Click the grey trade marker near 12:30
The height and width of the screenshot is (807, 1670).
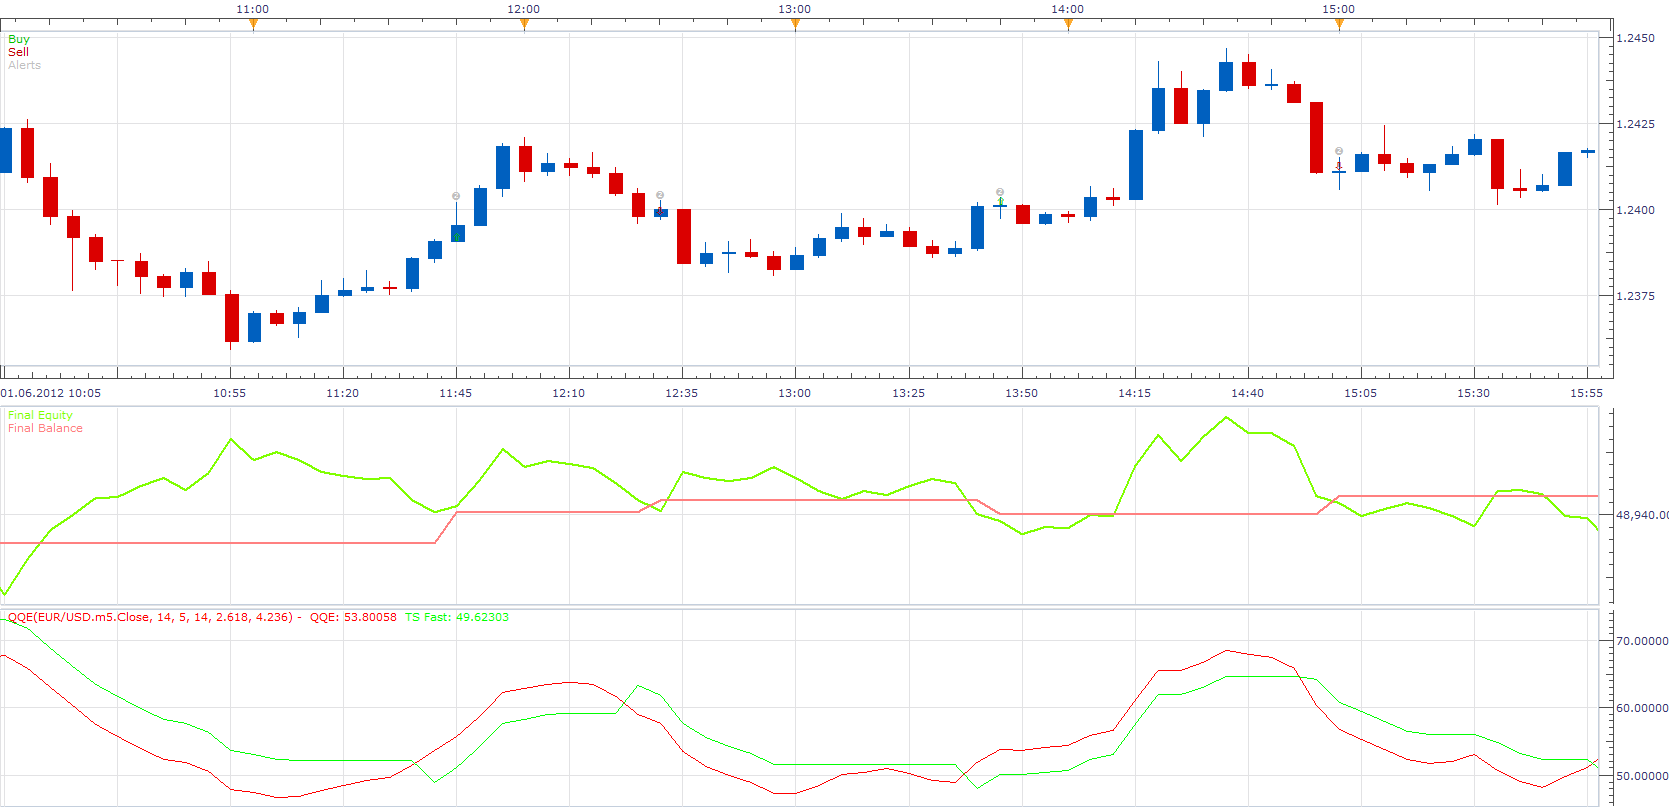[660, 195]
